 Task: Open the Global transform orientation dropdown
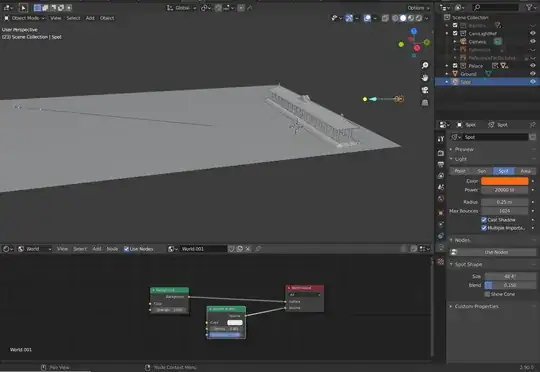[x=181, y=8]
